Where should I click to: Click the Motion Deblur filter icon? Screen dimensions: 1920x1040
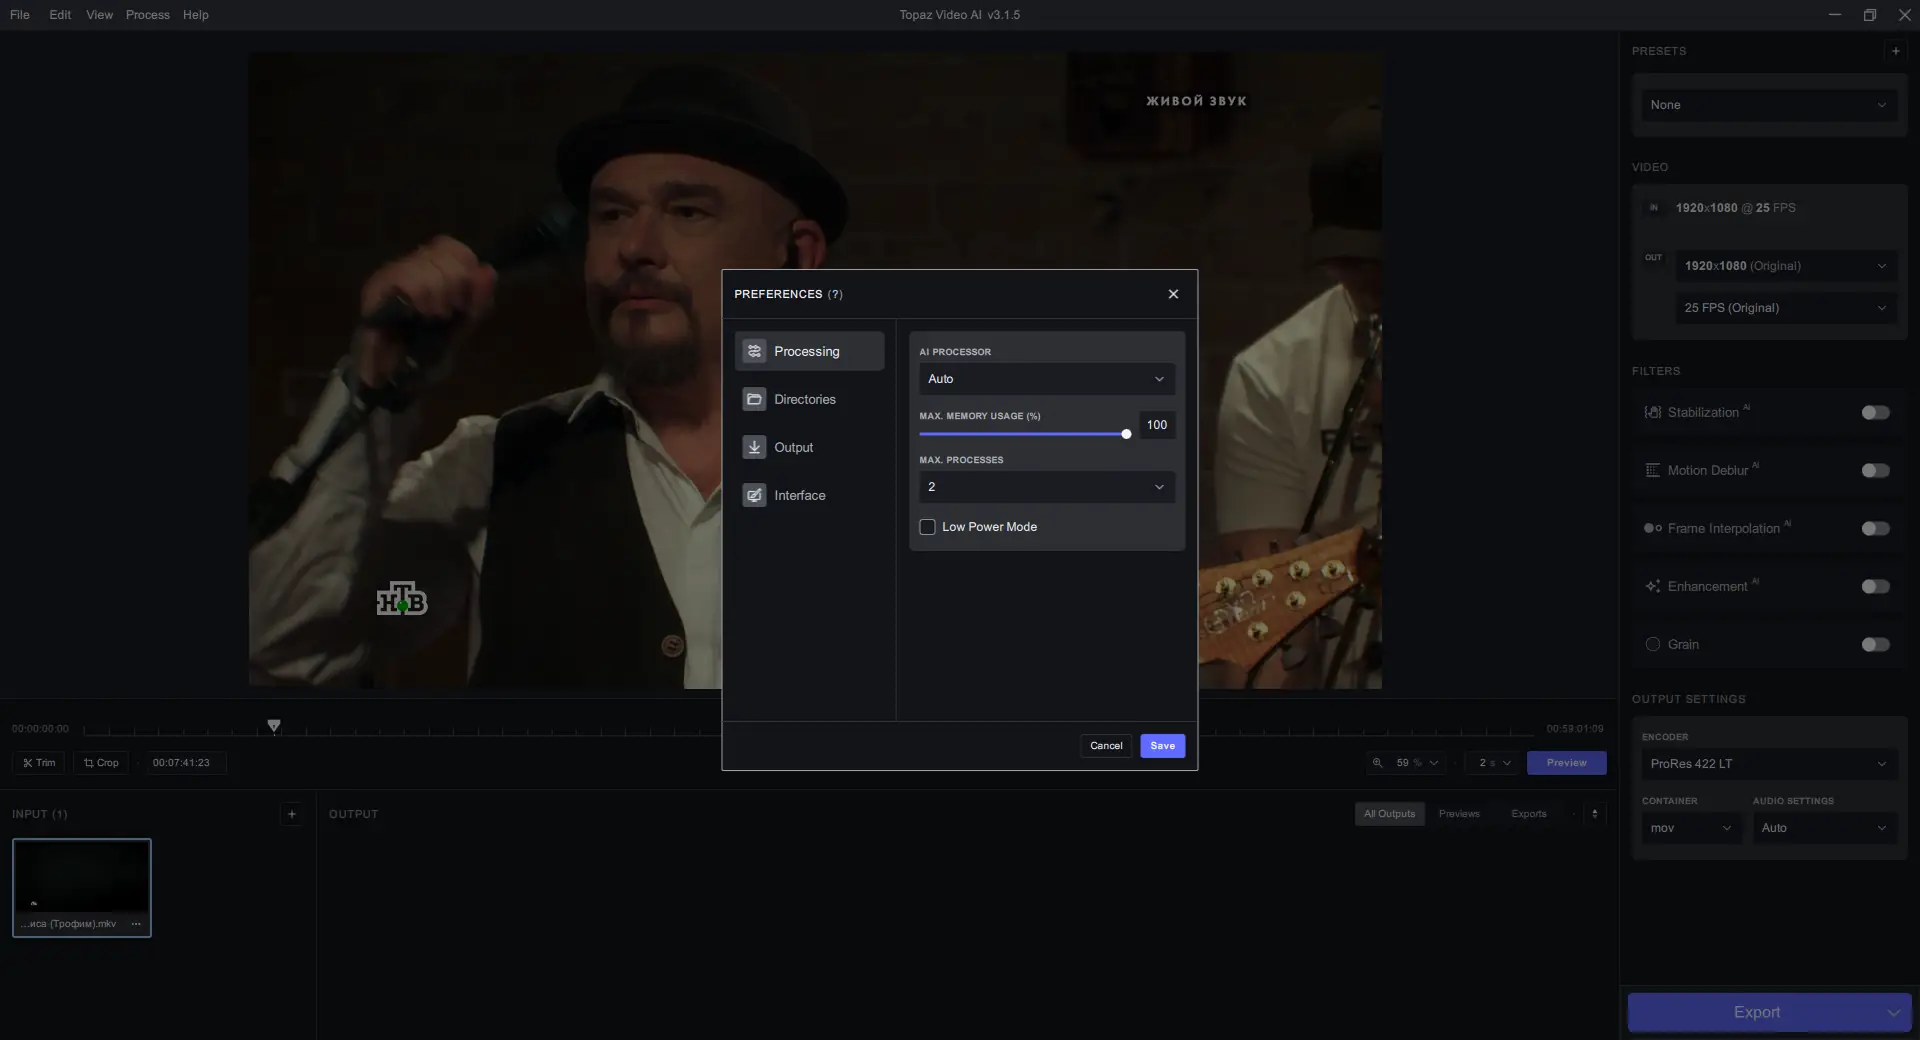[1653, 471]
